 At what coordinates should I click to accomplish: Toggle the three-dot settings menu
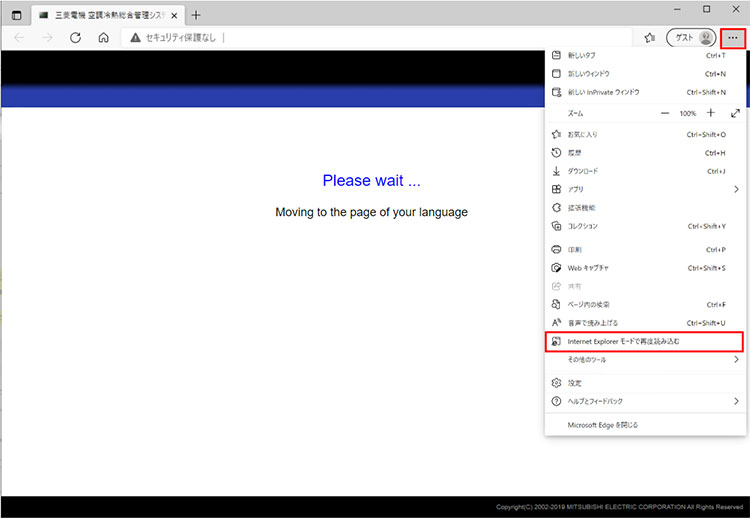(x=733, y=38)
